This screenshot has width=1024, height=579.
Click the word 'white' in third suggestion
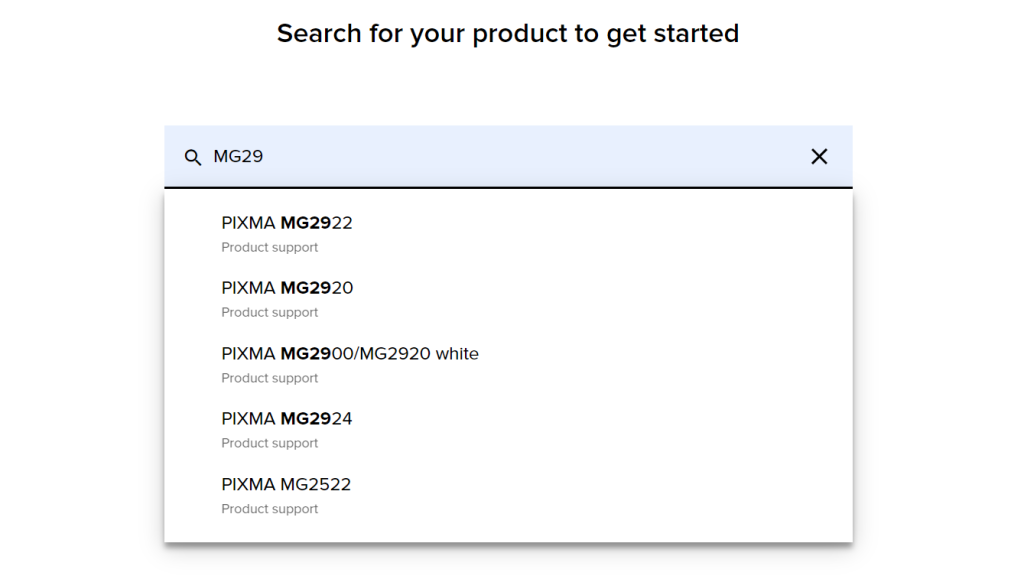click(x=457, y=354)
